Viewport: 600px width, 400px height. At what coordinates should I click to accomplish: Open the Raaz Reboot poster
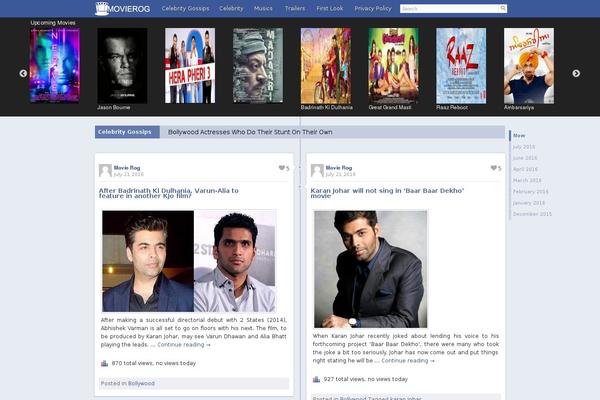461,65
